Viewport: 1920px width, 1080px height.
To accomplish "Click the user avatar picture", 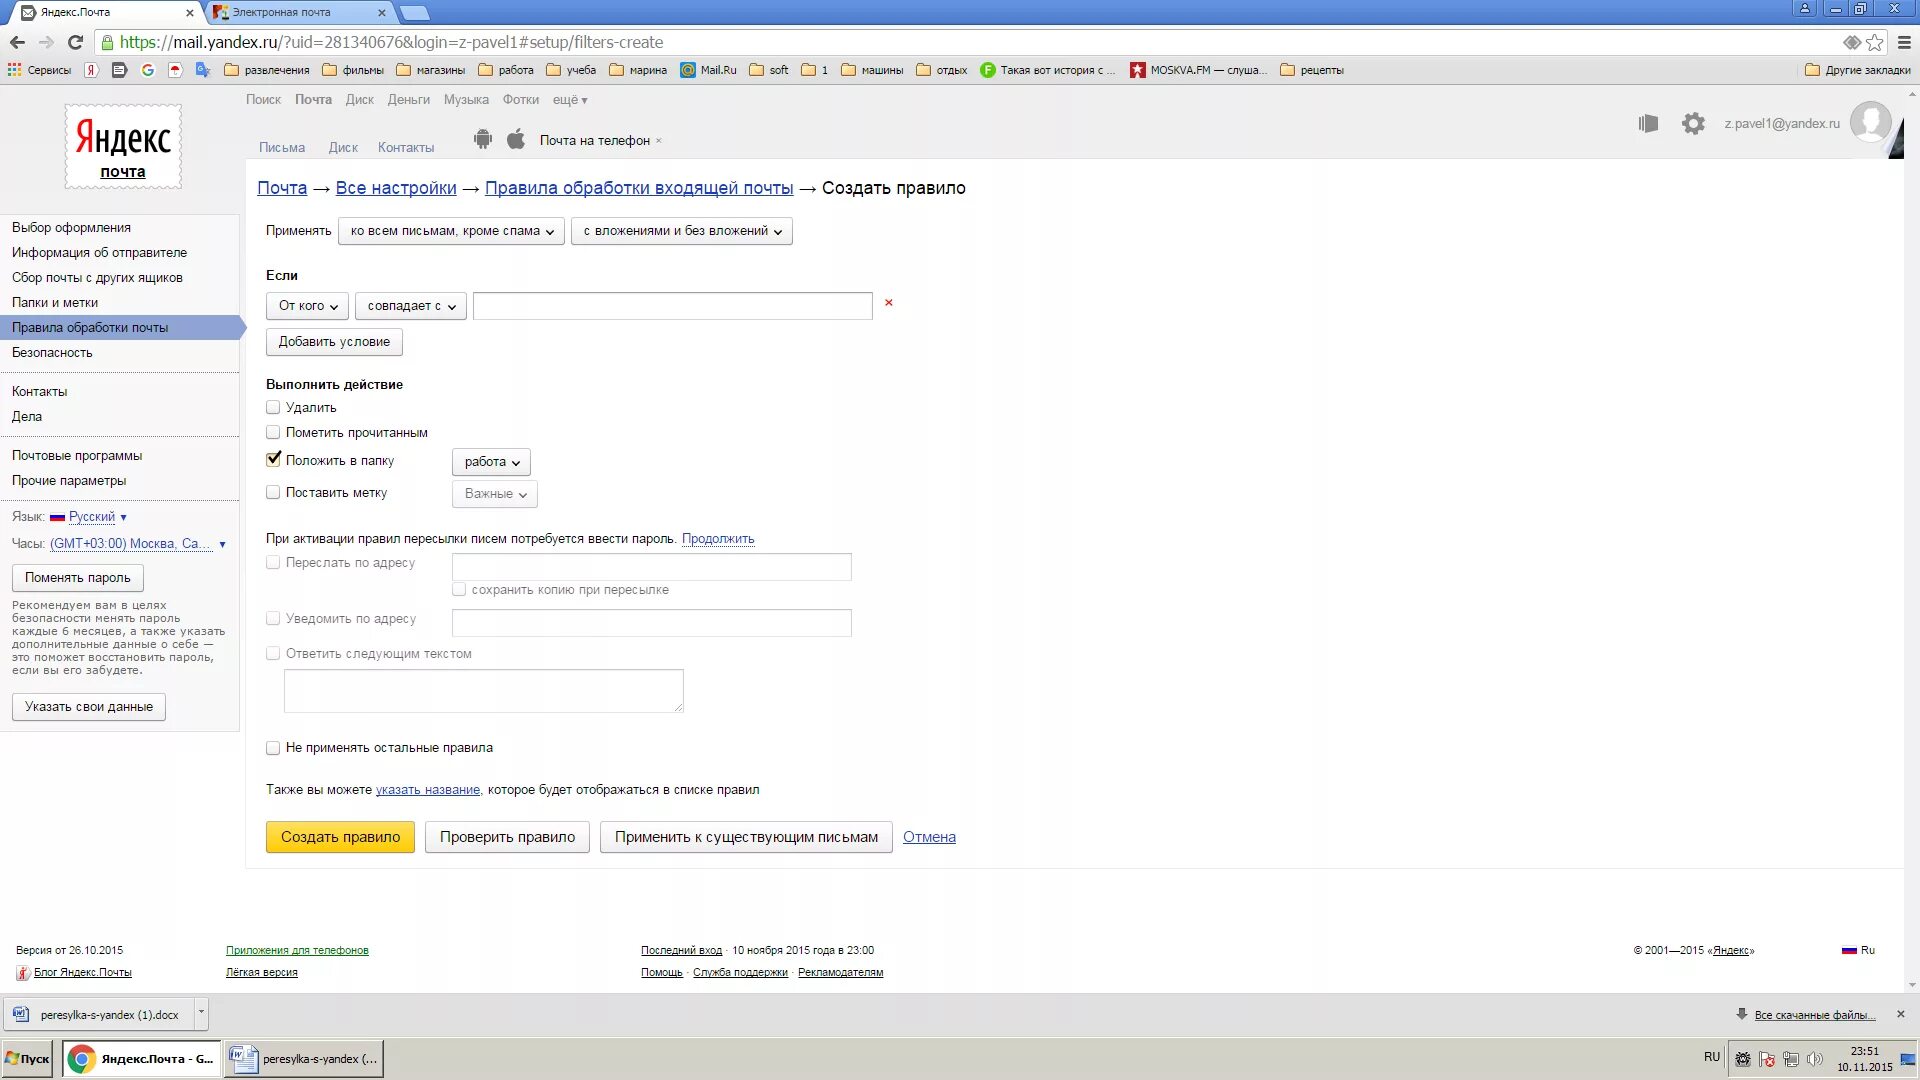I will 1870,123.
